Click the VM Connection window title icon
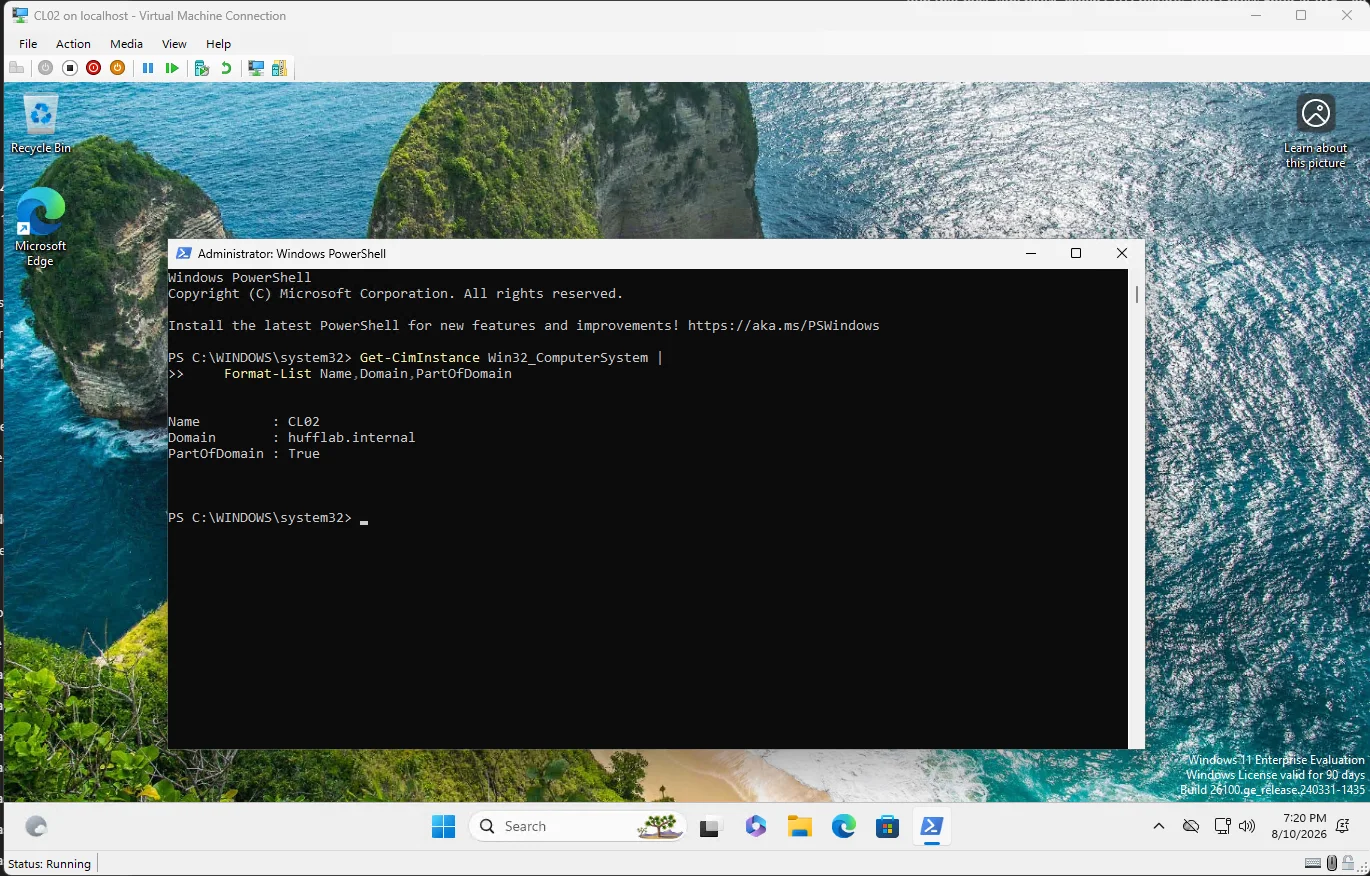 (x=19, y=15)
